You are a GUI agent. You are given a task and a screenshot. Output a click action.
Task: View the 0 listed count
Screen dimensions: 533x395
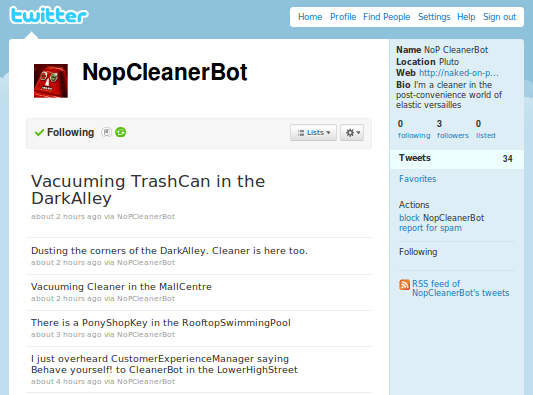pos(486,129)
